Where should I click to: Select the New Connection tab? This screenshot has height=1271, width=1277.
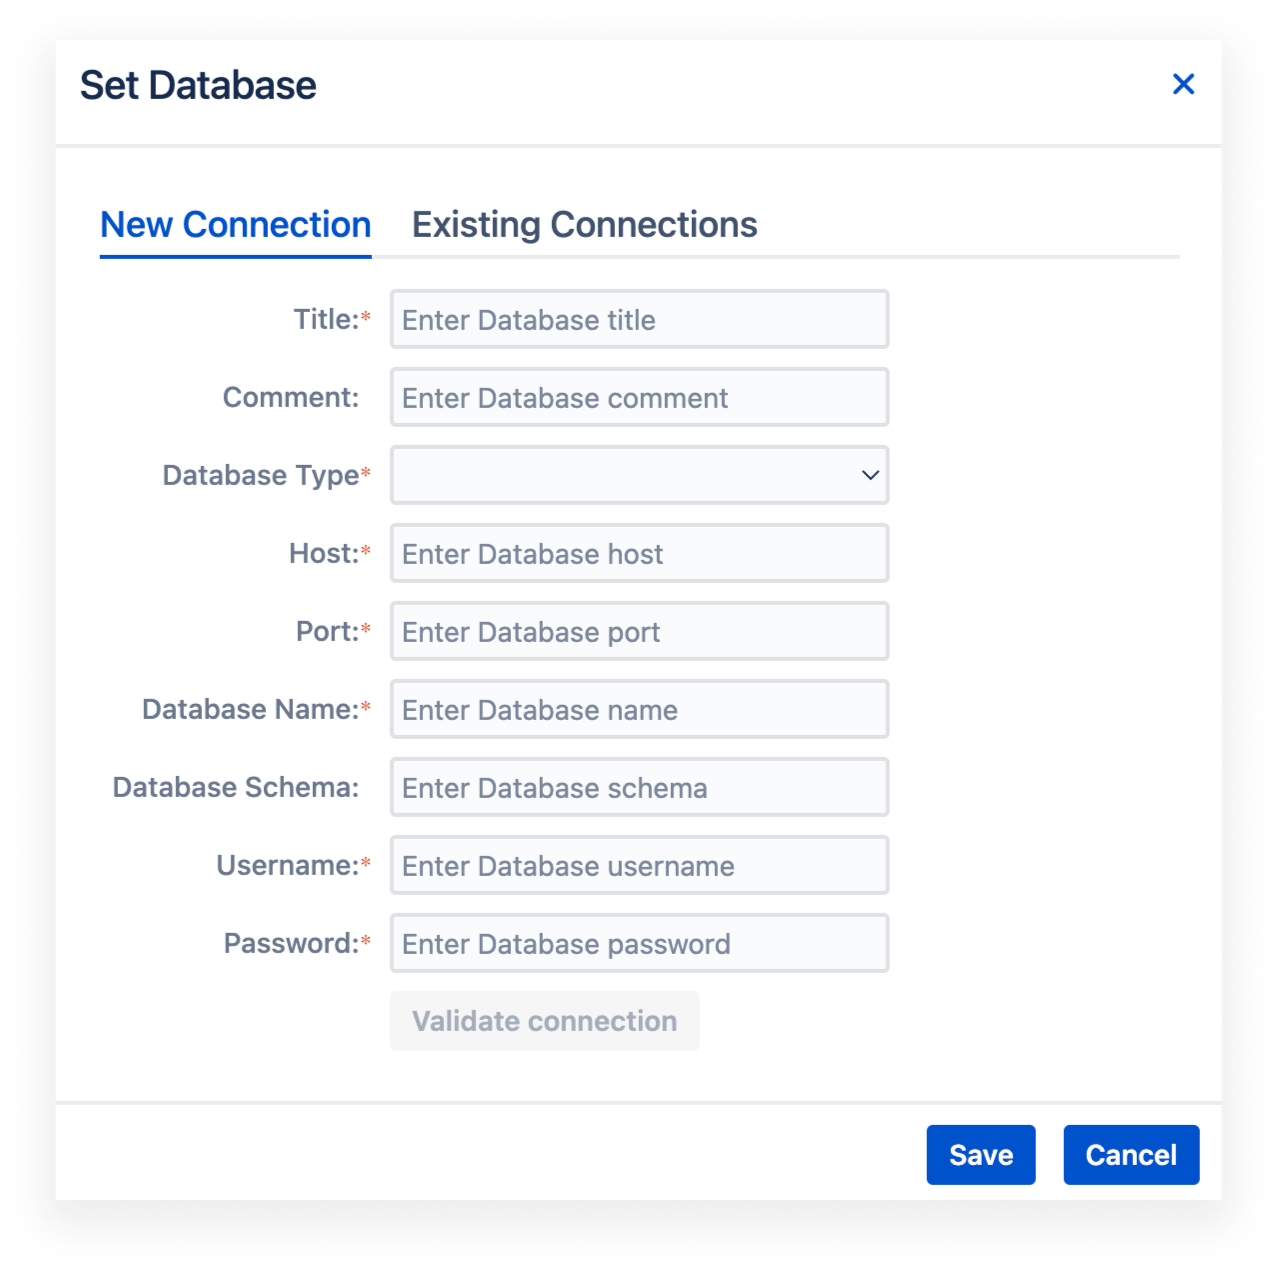[235, 224]
